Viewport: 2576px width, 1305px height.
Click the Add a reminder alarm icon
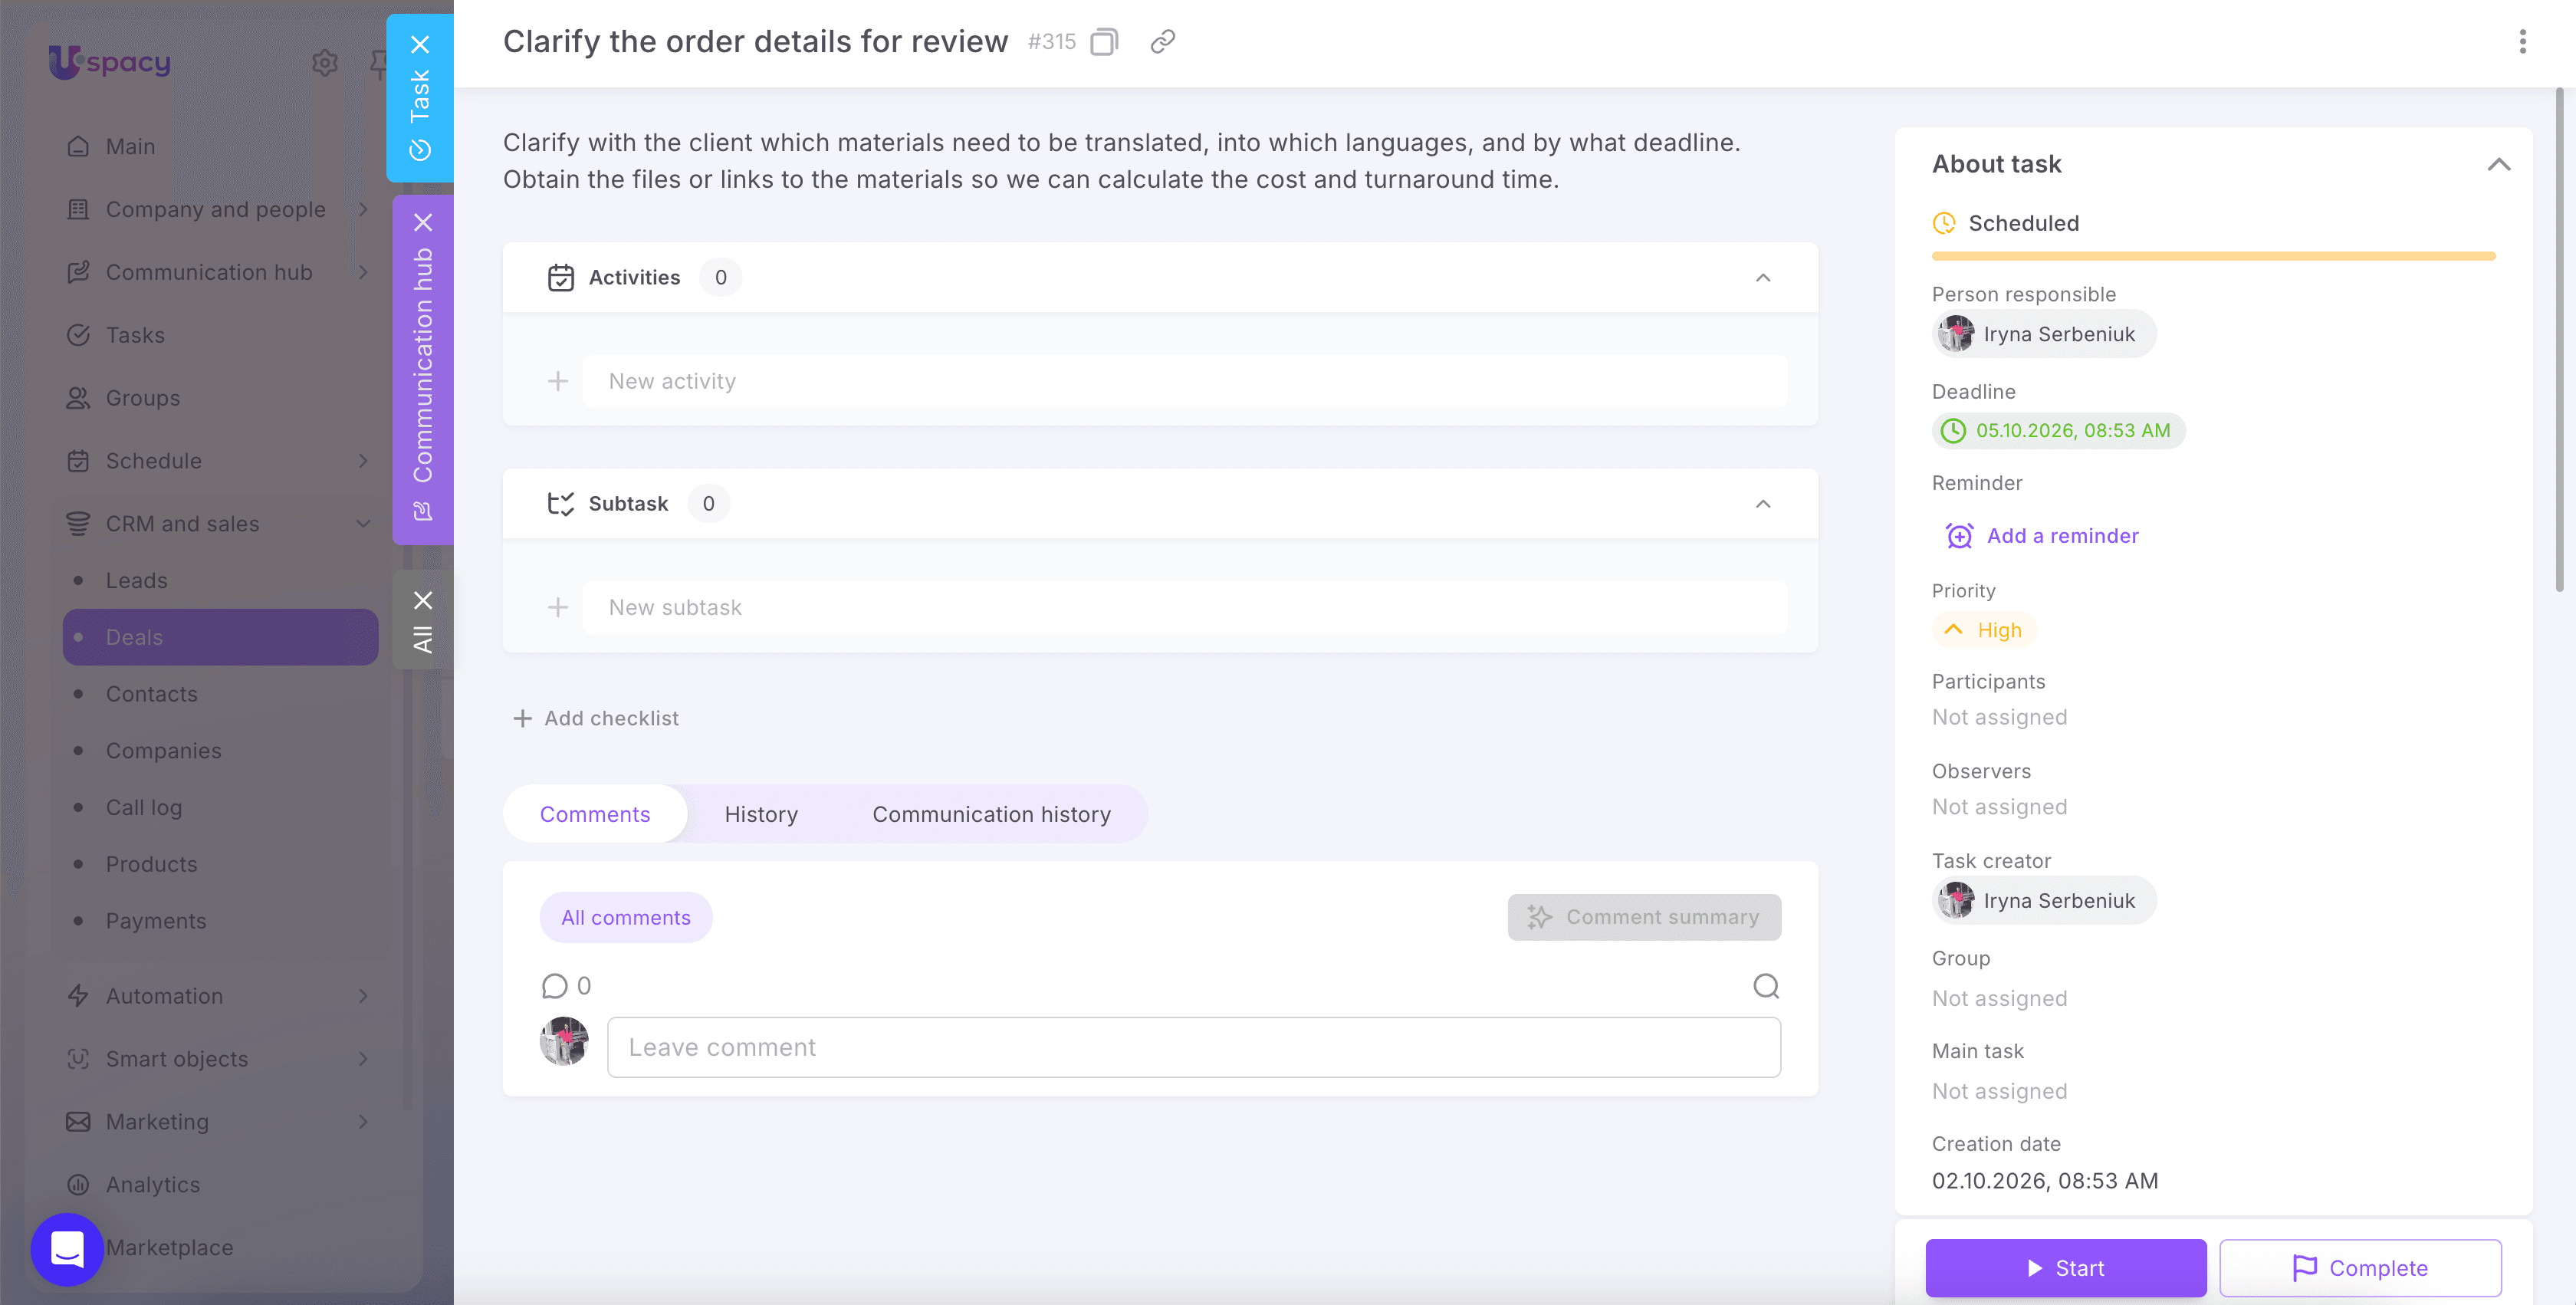tap(1959, 536)
